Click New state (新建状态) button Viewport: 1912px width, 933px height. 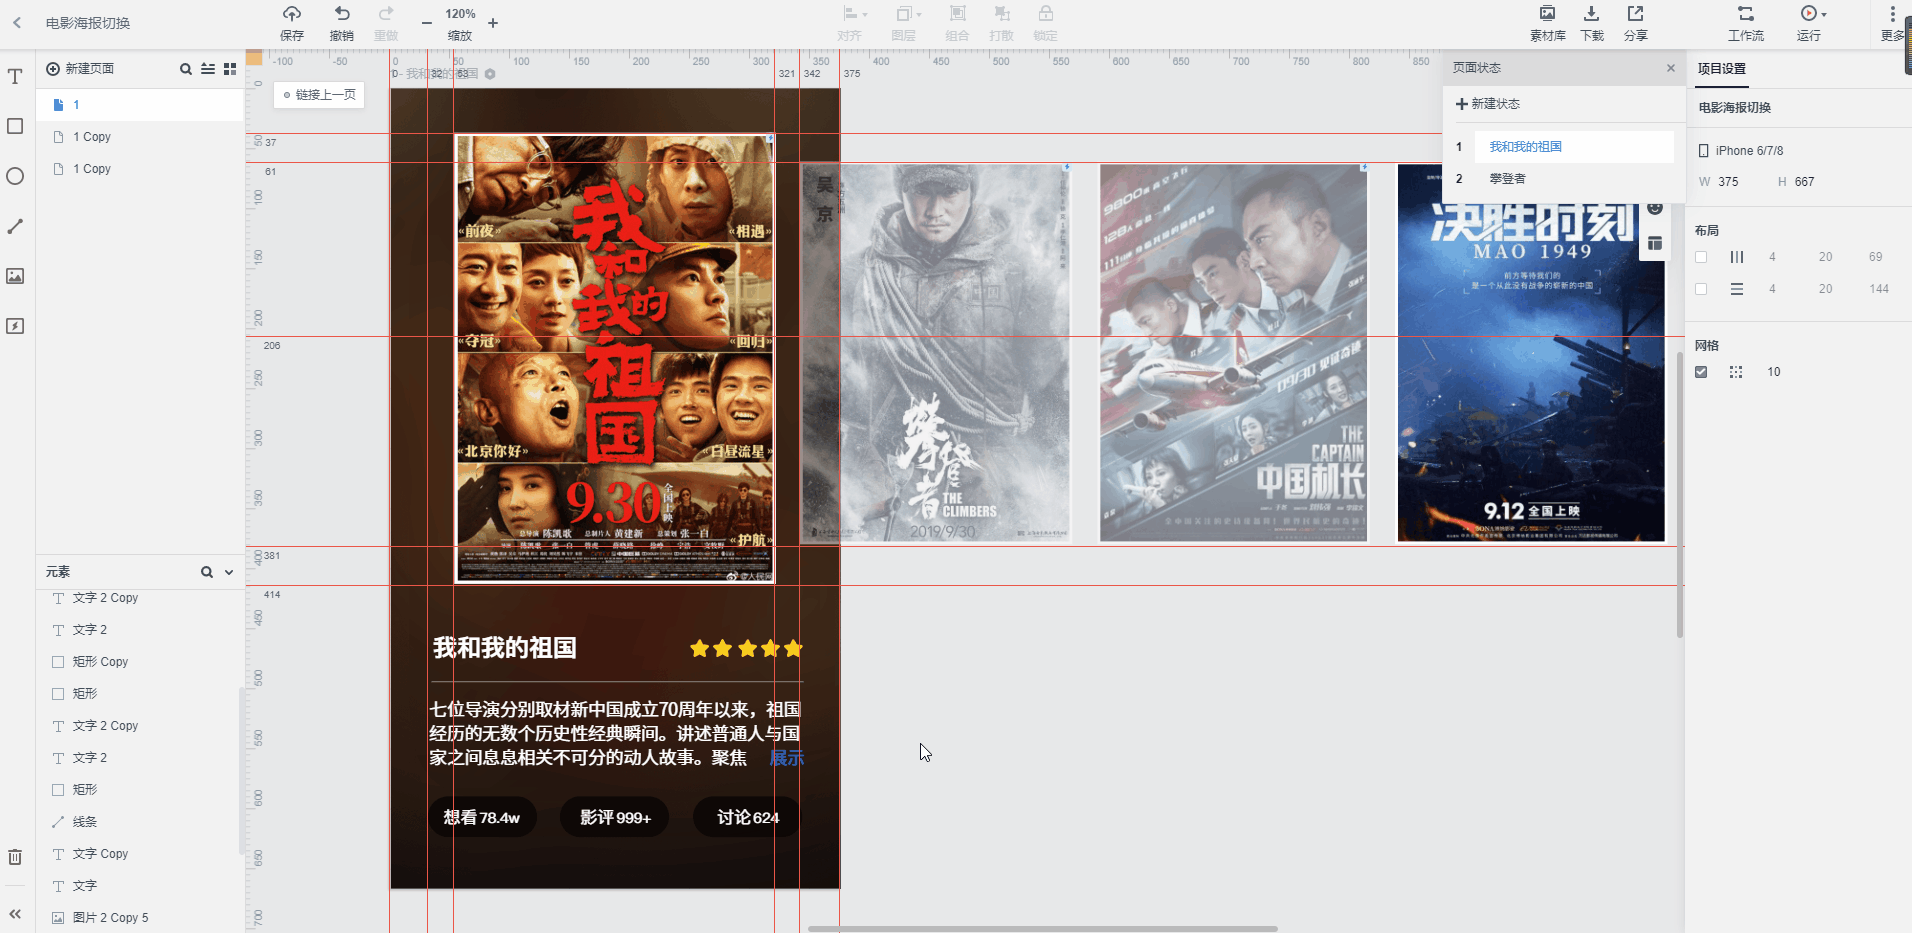click(x=1488, y=104)
